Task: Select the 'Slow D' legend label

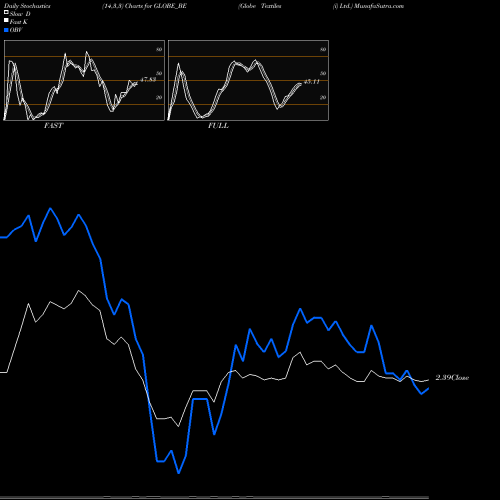Action: (x=20, y=14)
